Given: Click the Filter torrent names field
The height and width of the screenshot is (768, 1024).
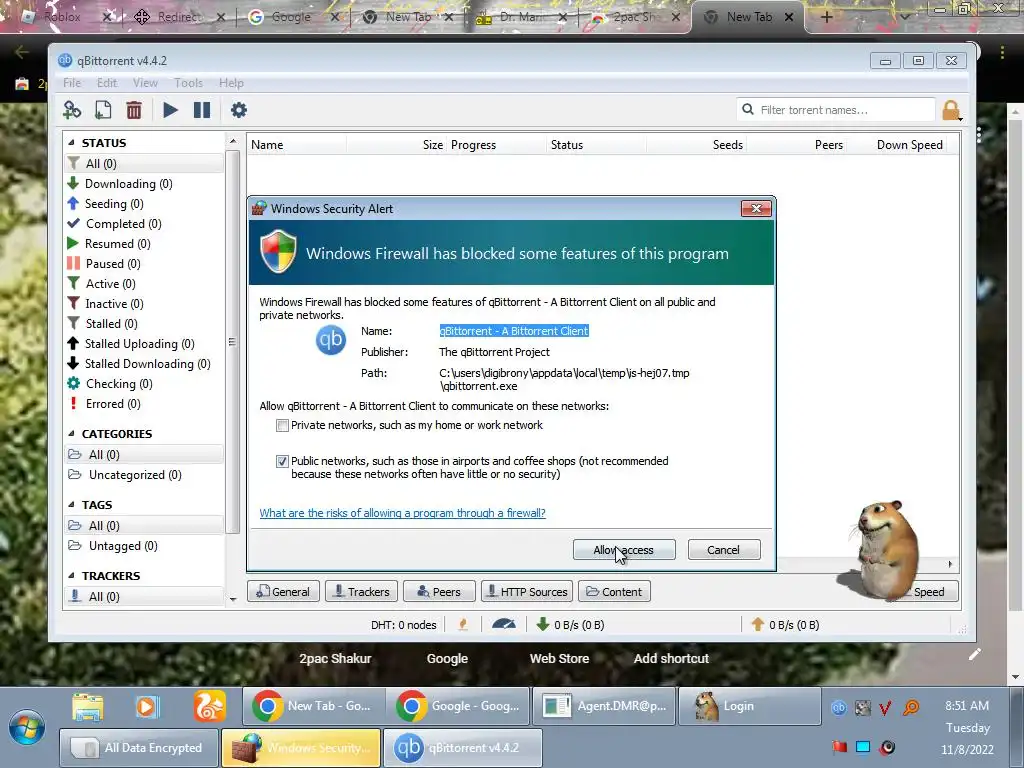Looking at the screenshot, I should tap(836, 110).
